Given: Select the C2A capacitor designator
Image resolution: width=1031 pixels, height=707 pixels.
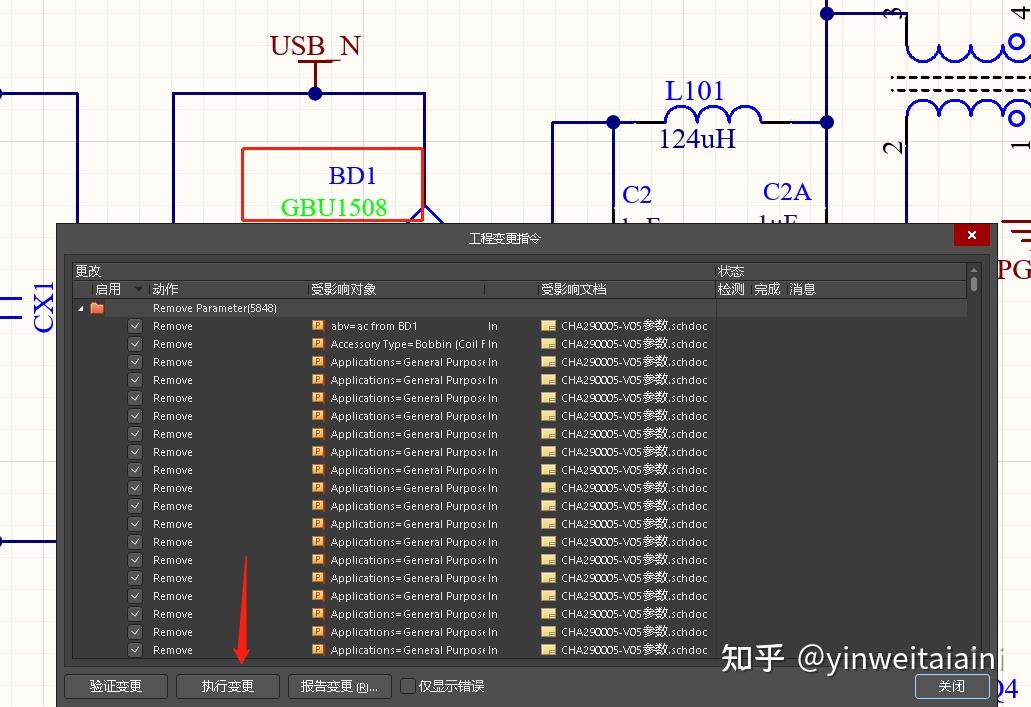Looking at the screenshot, I should pyautogui.click(x=786, y=191).
